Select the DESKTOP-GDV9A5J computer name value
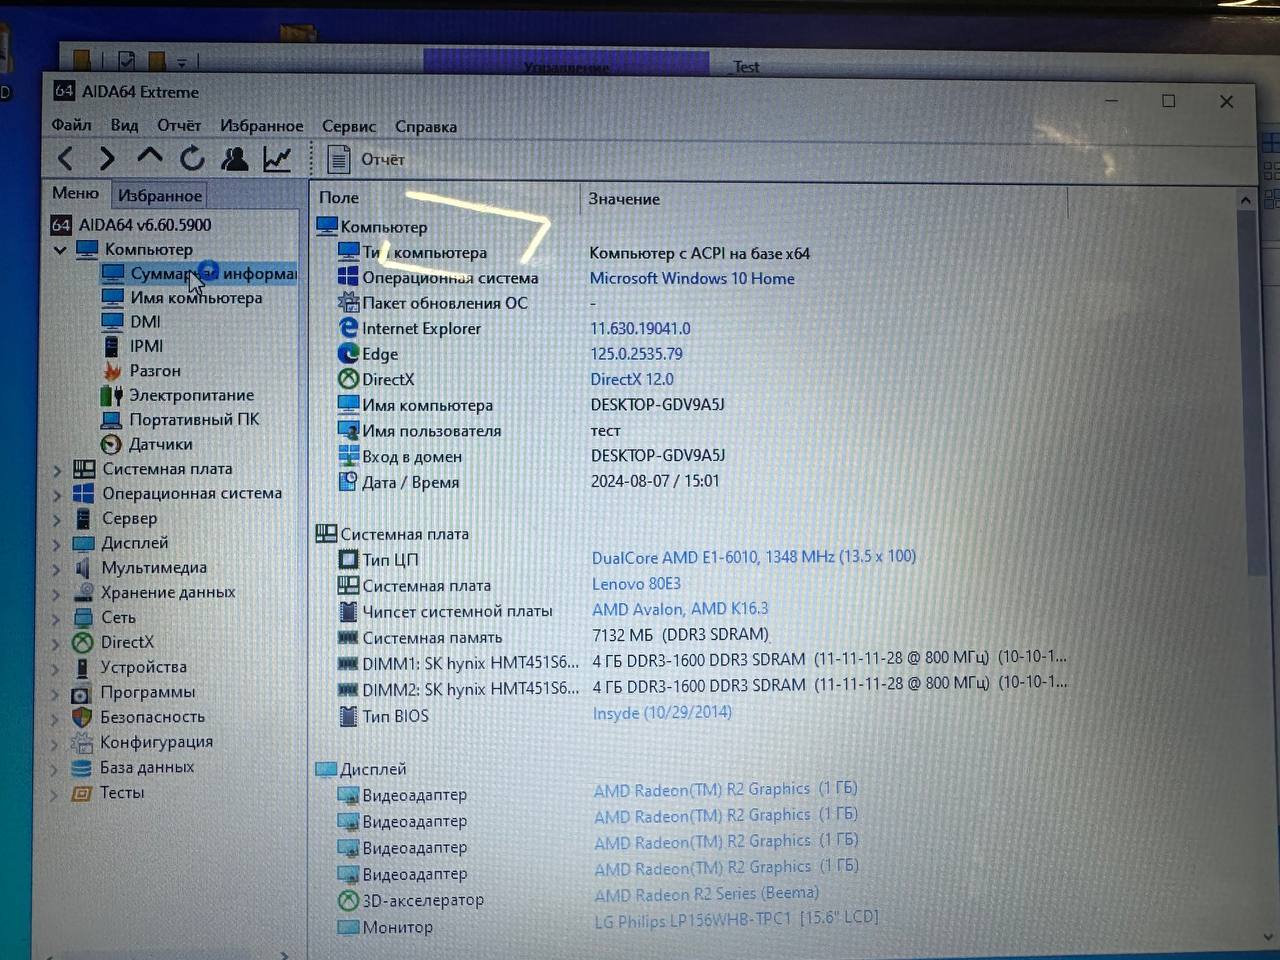The width and height of the screenshot is (1280, 960). click(658, 405)
